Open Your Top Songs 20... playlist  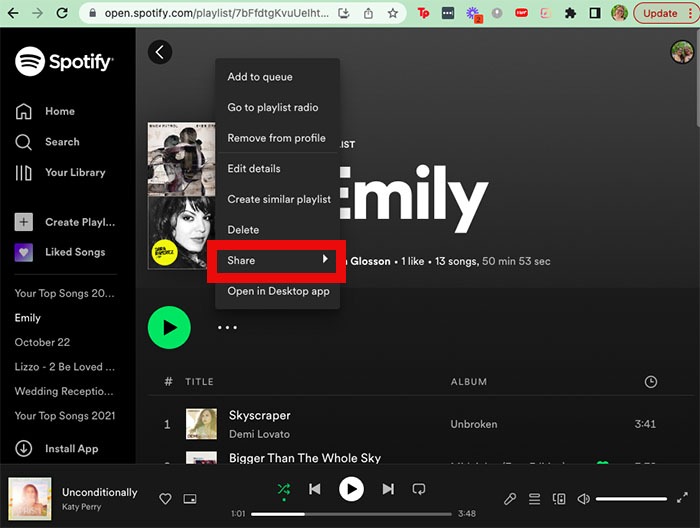point(64,293)
